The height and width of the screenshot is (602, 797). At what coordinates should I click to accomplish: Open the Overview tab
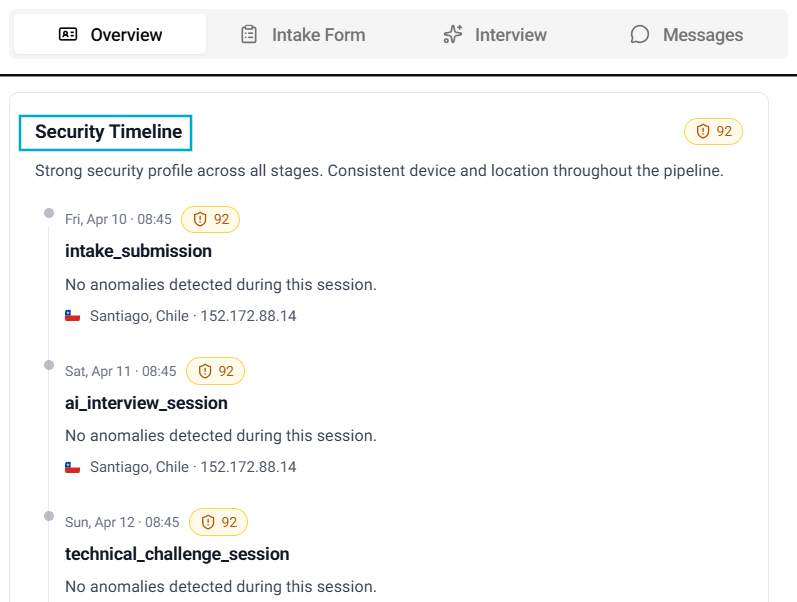pos(110,35)
